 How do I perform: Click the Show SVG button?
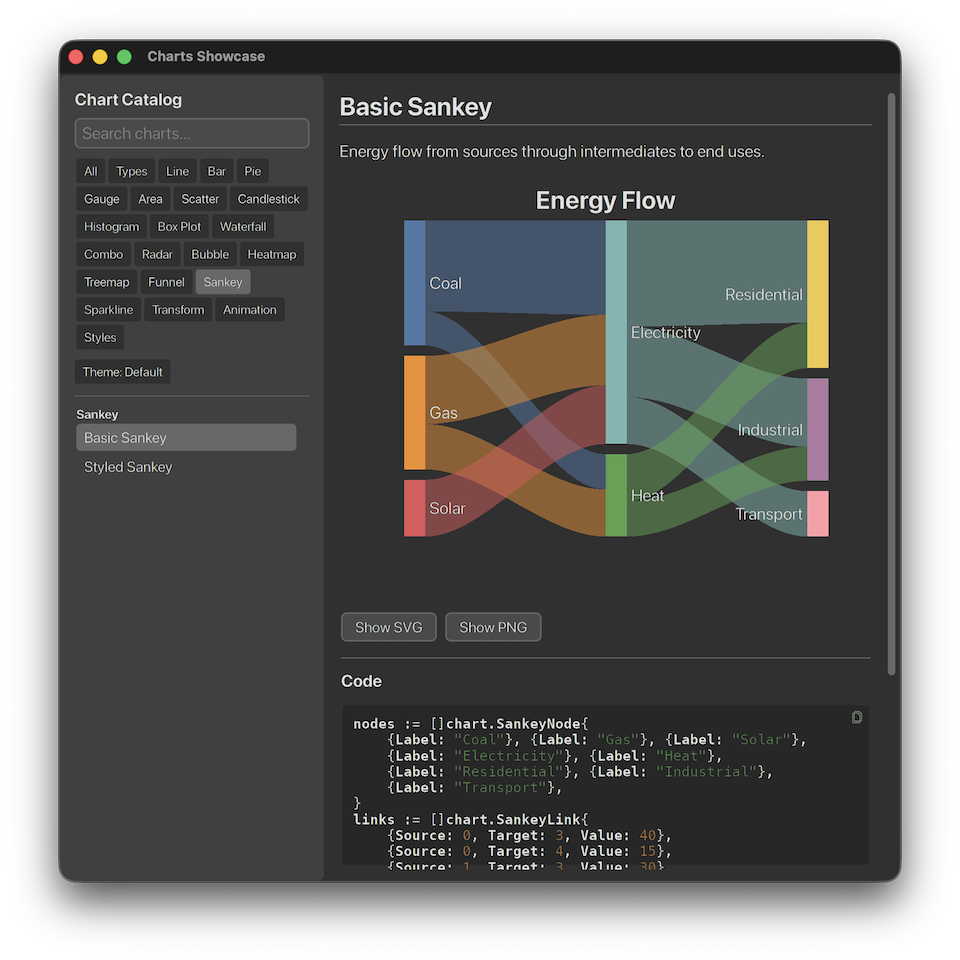[x=389, y=627]
